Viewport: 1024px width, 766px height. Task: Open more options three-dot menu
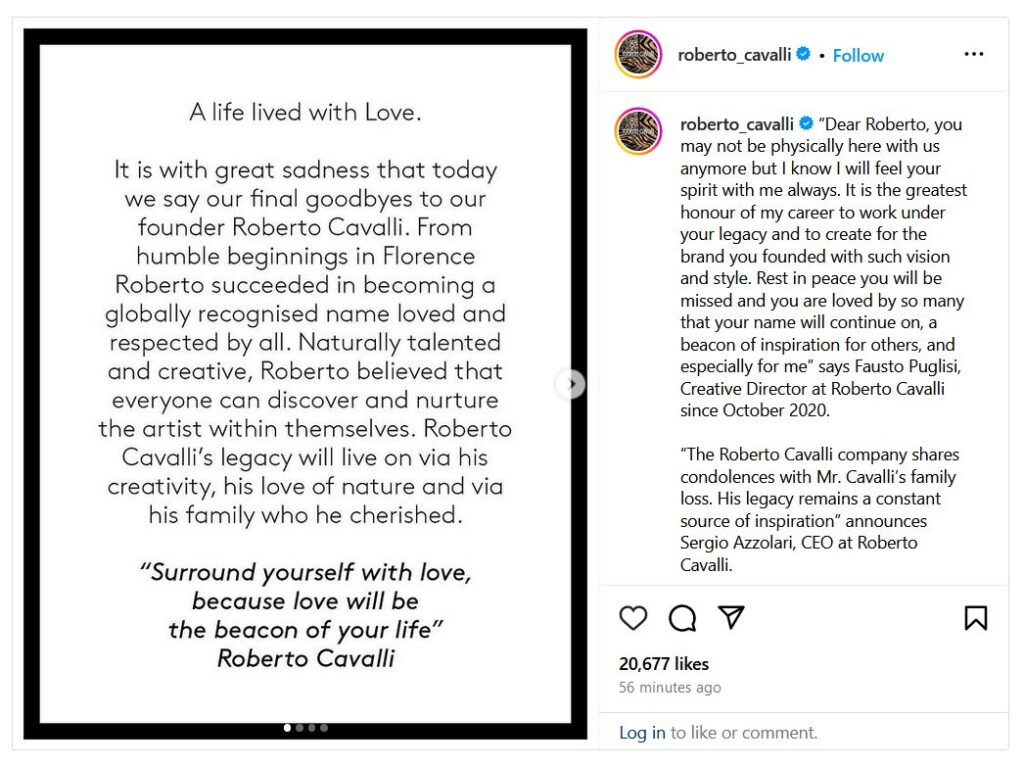coord(974,55)
